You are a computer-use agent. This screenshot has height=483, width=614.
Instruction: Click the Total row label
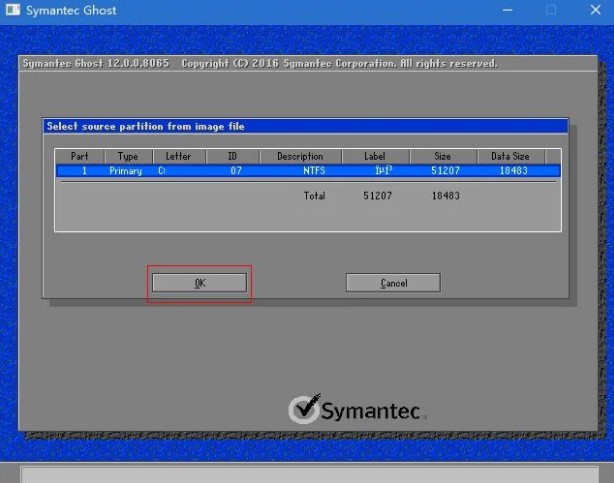click(314, 195)
